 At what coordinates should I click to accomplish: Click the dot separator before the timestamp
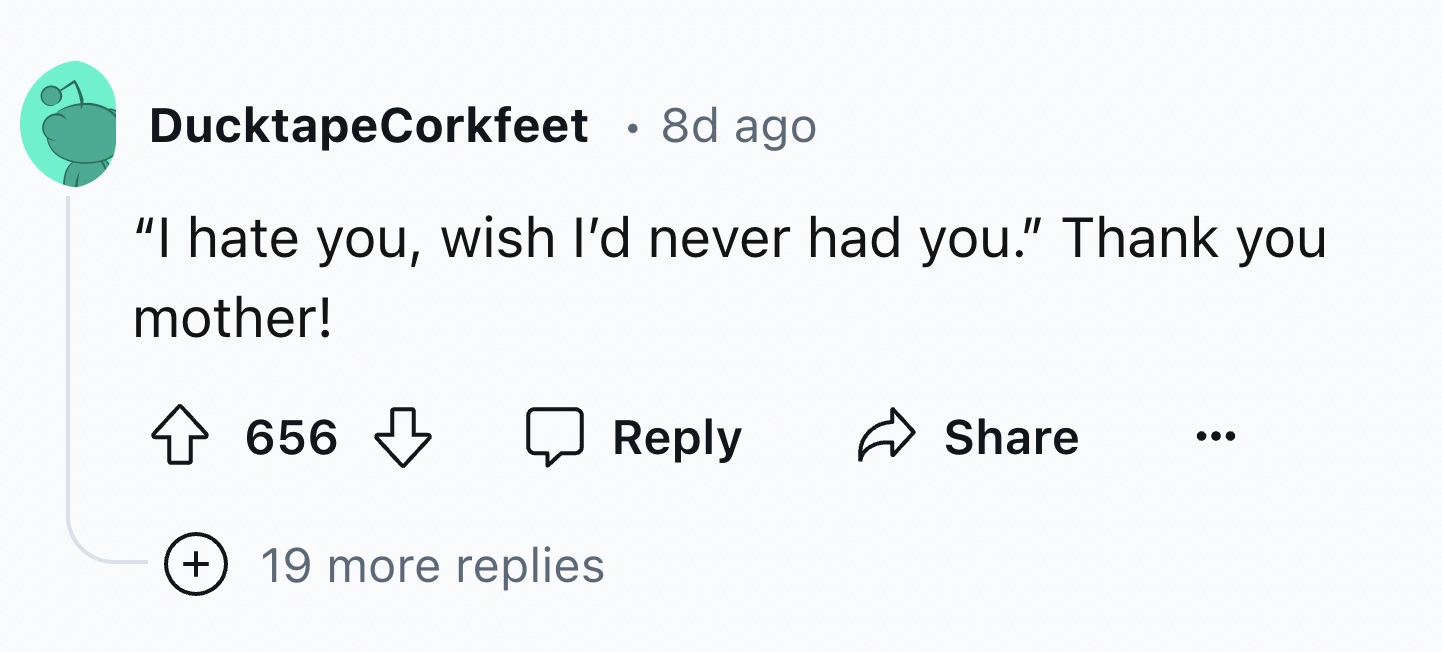pos(631,129)
